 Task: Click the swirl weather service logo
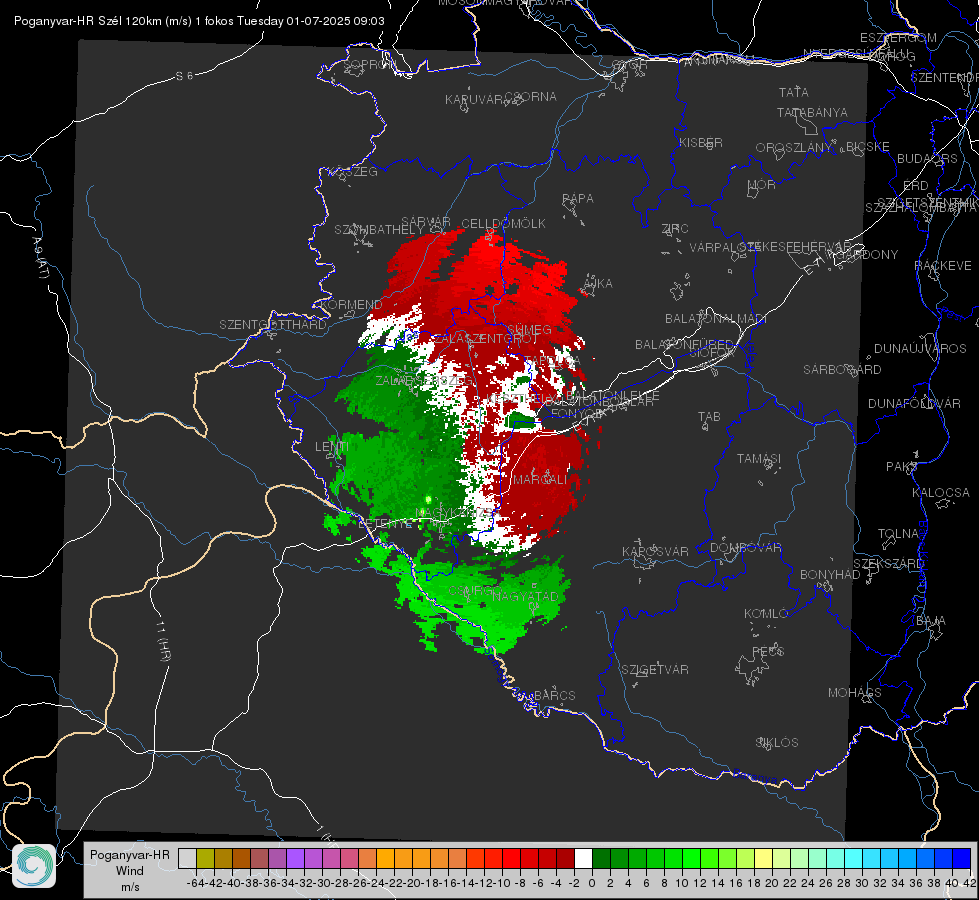[34, 866]
